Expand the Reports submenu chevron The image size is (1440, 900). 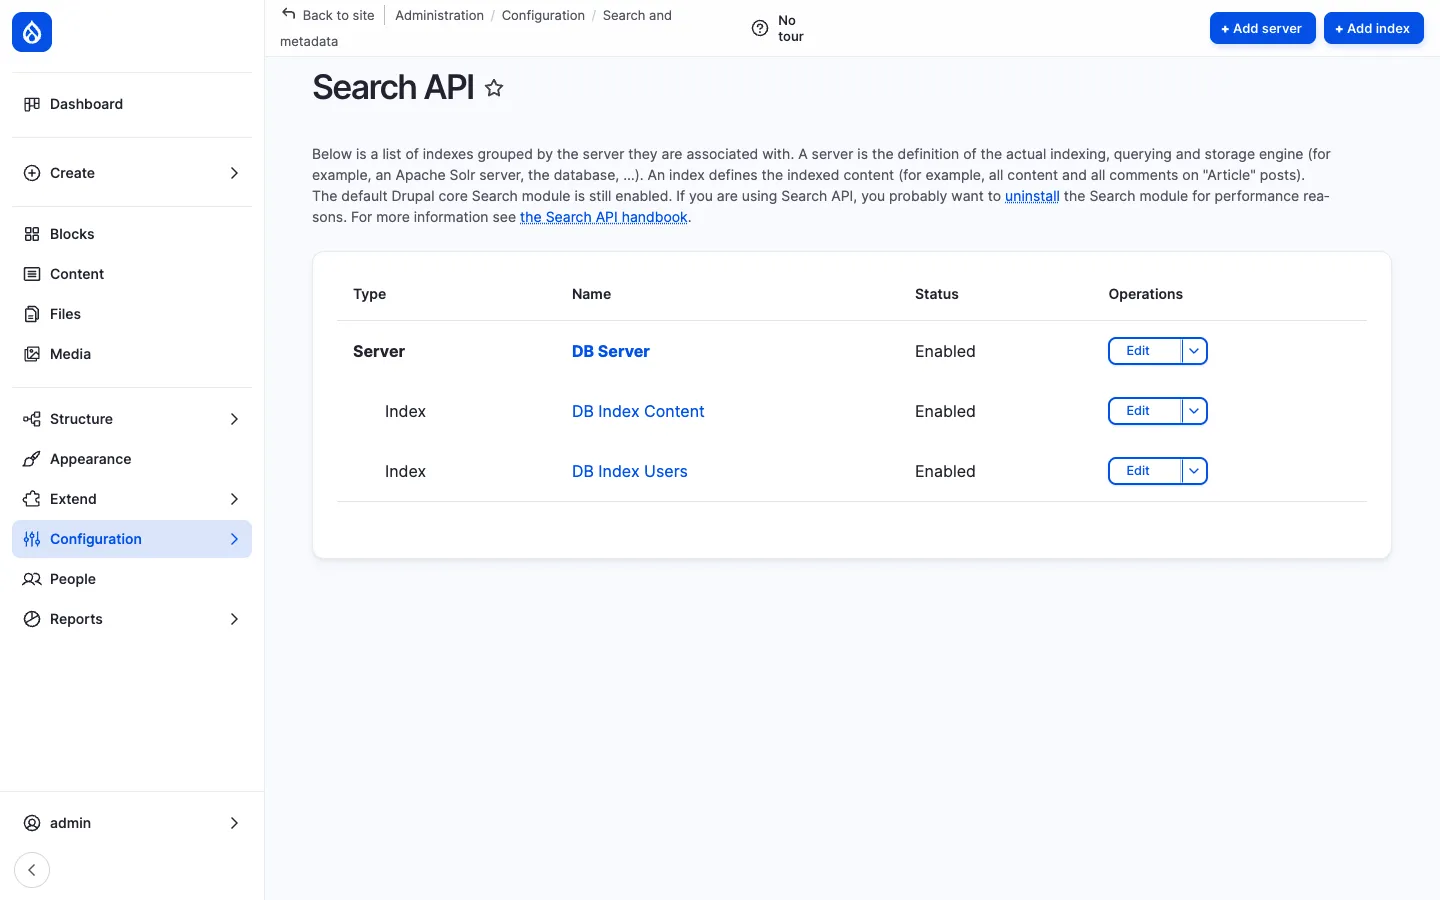tap(234, 619)
